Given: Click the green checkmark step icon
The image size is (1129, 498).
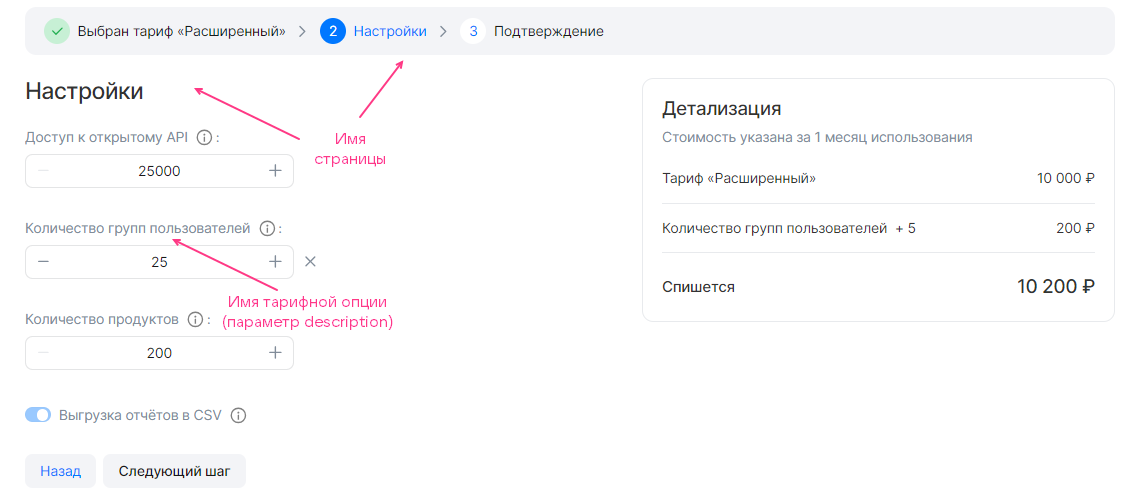Looking at the screenshot, I should [57, 32].
